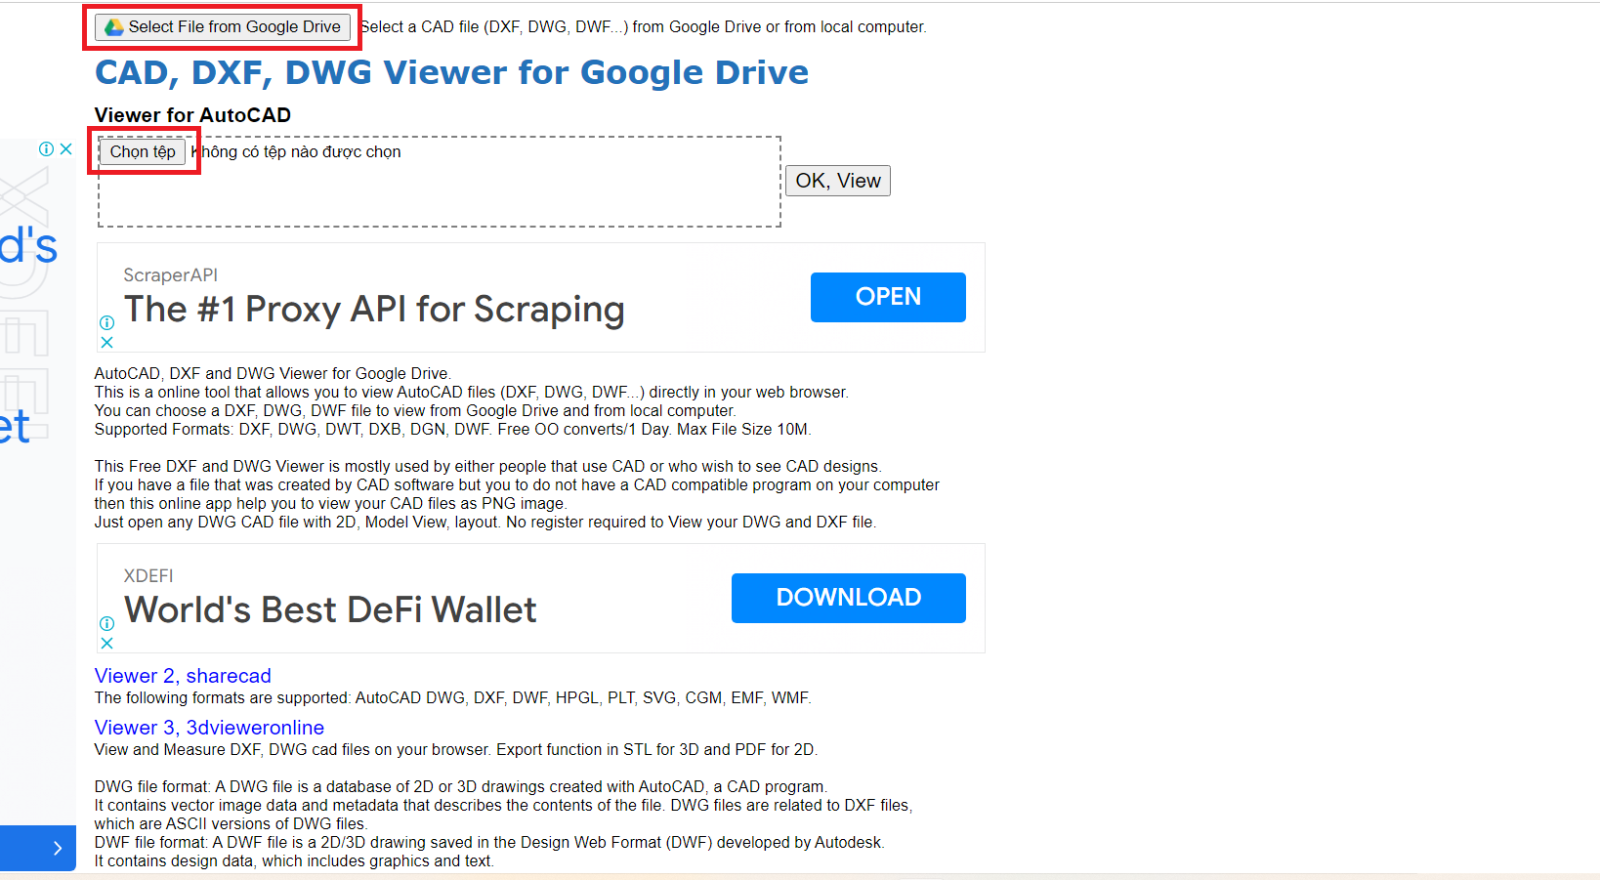Click the 'Select a CAD file (DXF, DWG, DWF...)' text
This screenshot has width=1600, height=880.
(x=644, y=27)
